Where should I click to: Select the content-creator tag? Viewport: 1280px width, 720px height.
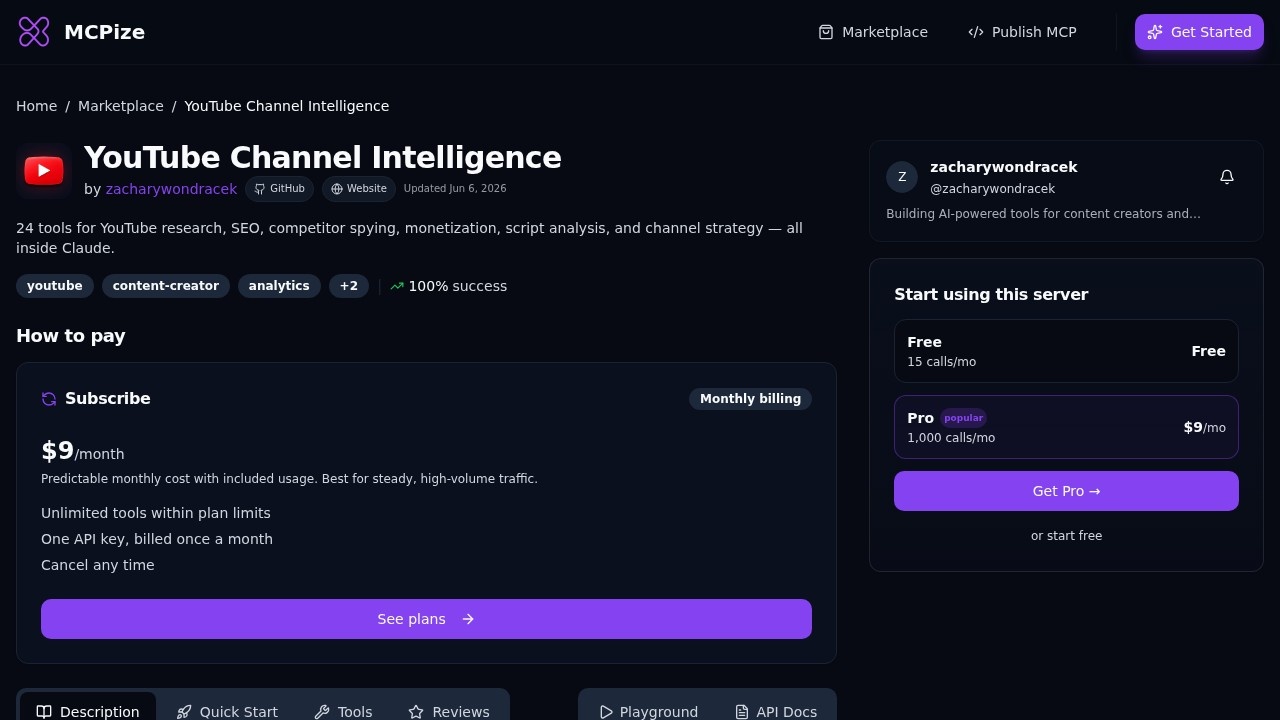166,286
